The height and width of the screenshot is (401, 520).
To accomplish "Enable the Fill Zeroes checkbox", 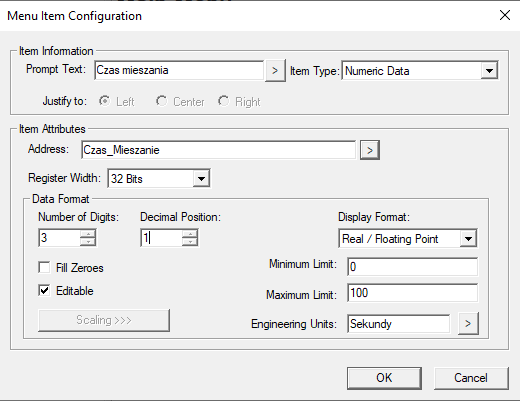I will click(x=44, y=267).
